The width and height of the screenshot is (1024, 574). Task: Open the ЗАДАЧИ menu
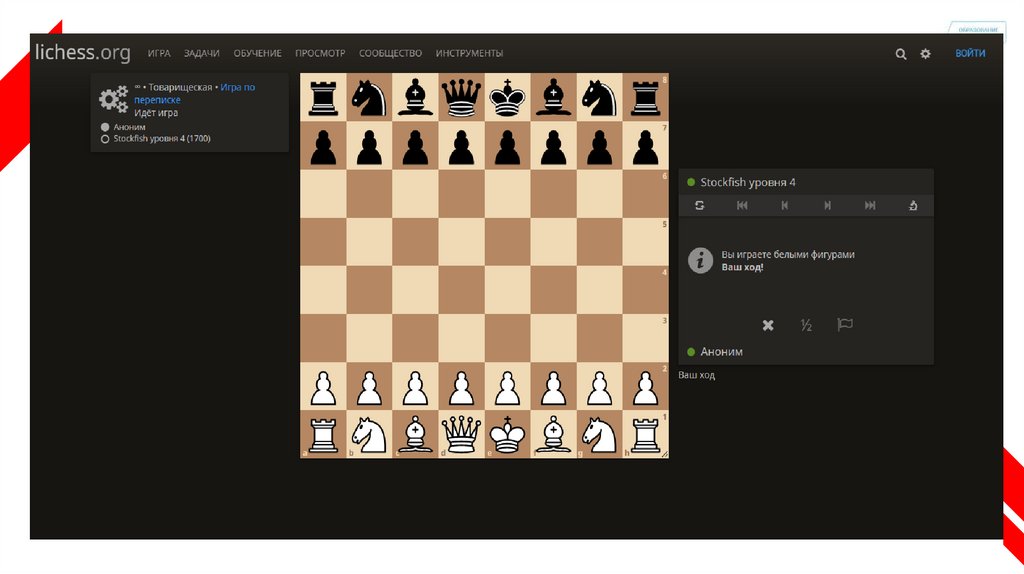(x=201, y=54)
